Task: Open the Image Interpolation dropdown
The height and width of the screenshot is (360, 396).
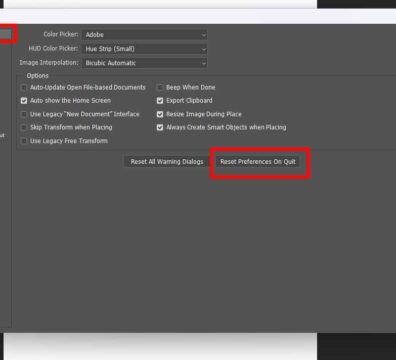Action: click(x=144, y=63)
